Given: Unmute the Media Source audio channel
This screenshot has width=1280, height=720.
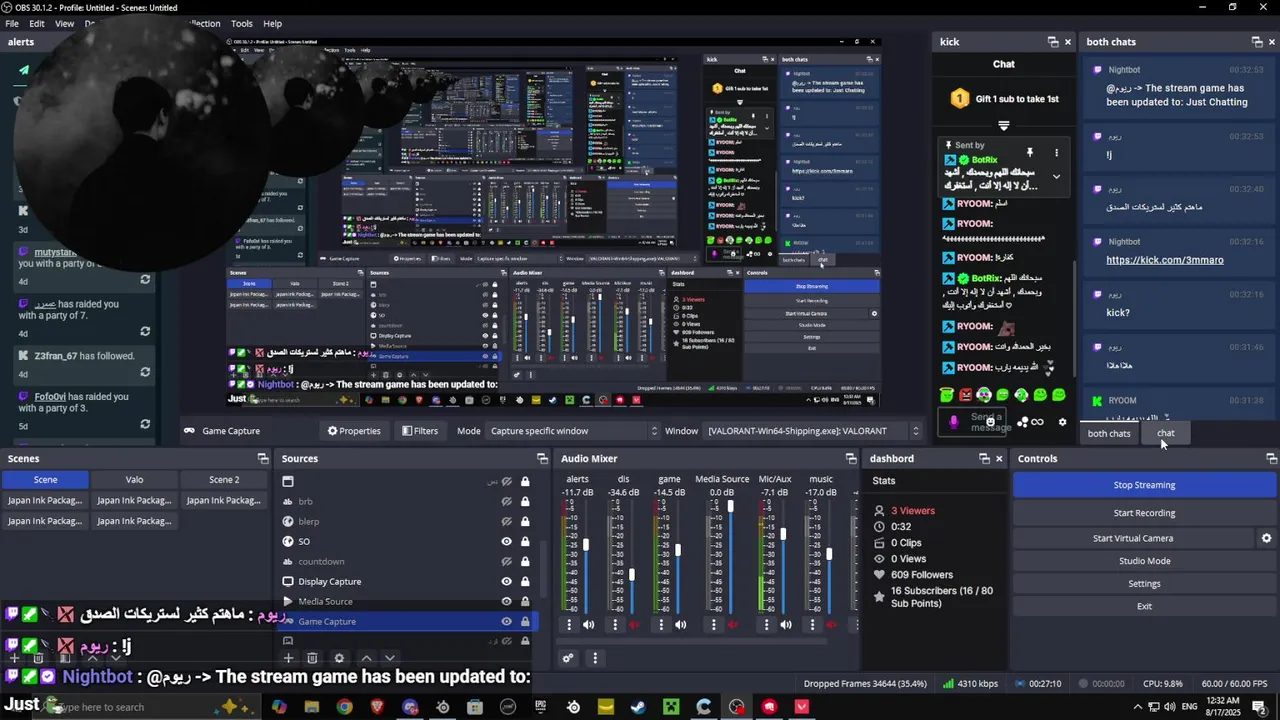Looking at the screenshot, I should point(733,625).
